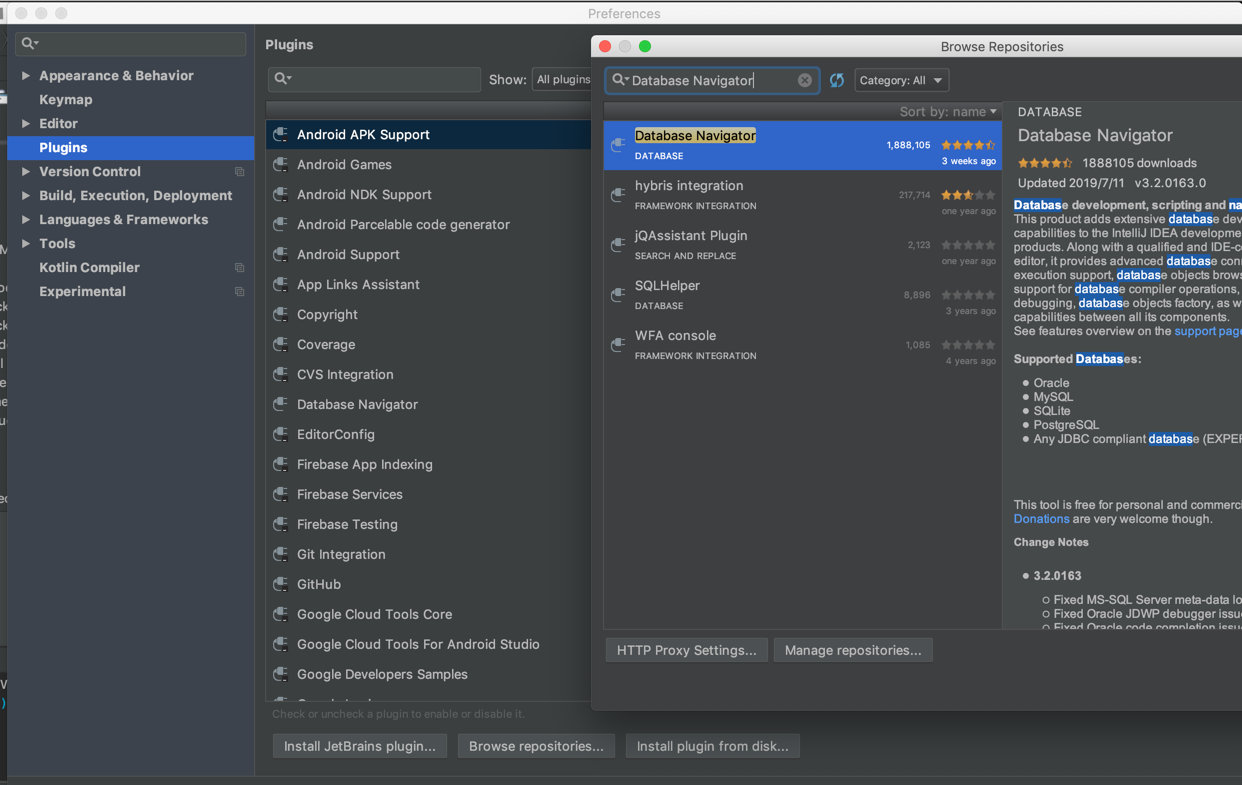The image size is (1242, 785).
Task: Click the Android Games plugin icon
Action: pos(281,165)
